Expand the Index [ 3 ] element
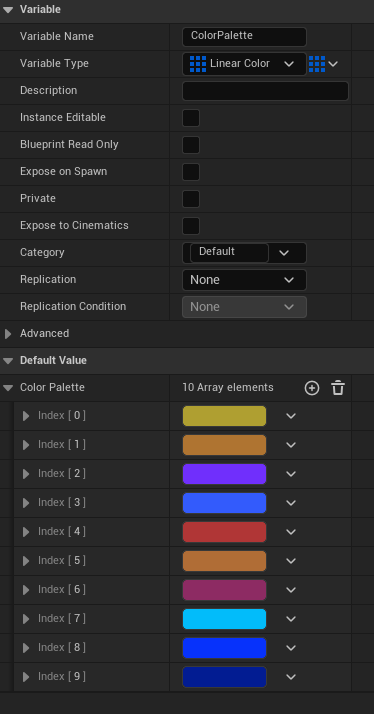The height and width of the screenshot is (714, 374). click(26, 503)
